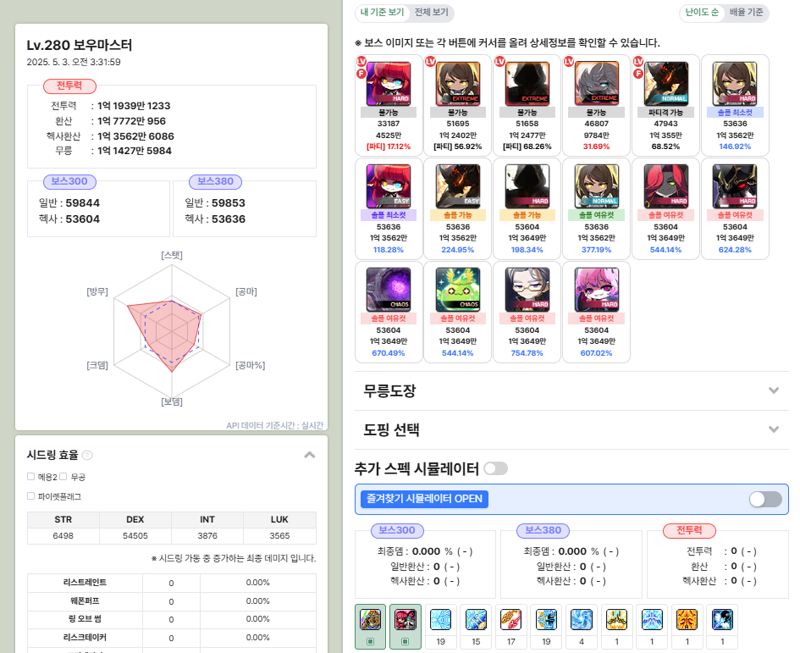This screenshot has height=653, width=800.
Task: Click the EXTREME grey-haired boss showing 31.69%
Action: [596, 84]
